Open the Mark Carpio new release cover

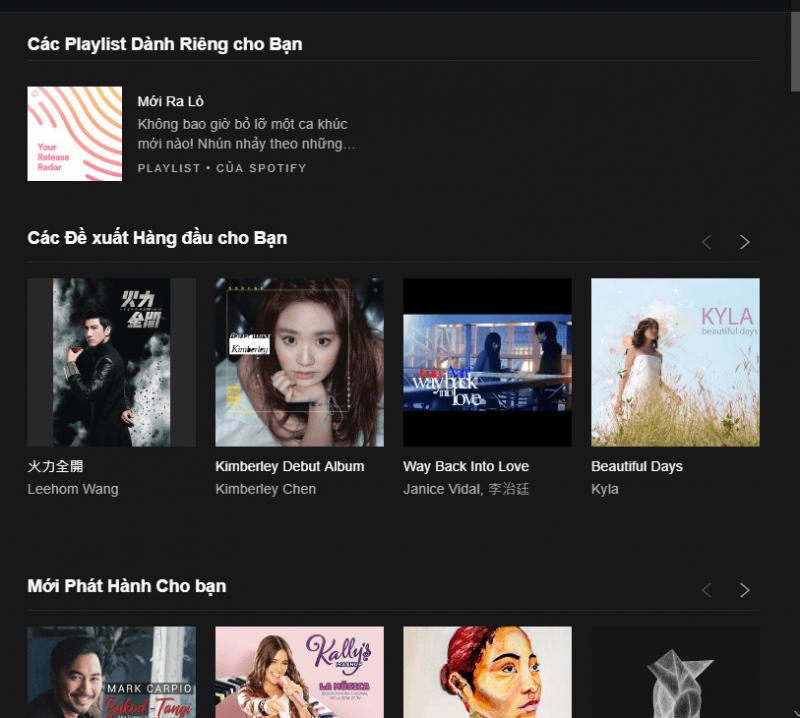tap(112, 672)
